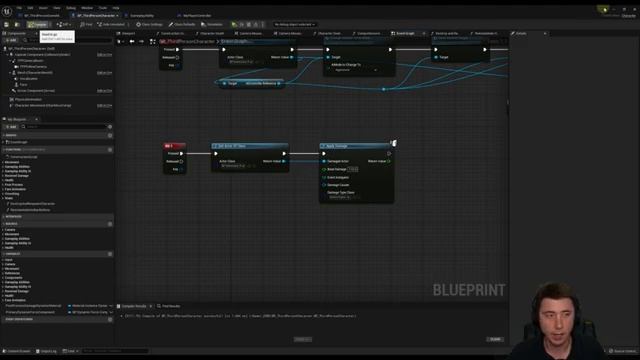Close the Event Graph tab
The width and height of the screenshot is (640, 360).
tap(424, 33)
